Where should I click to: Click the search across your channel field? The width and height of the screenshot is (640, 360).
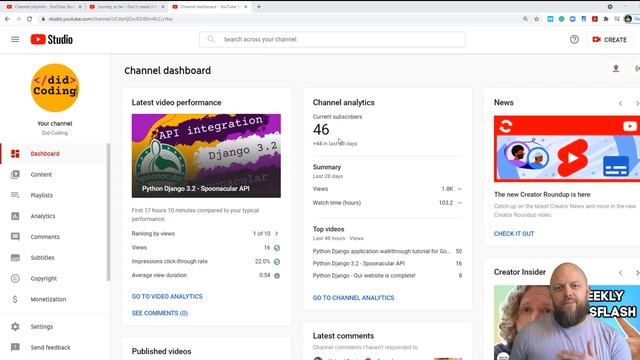coord(332,39)
